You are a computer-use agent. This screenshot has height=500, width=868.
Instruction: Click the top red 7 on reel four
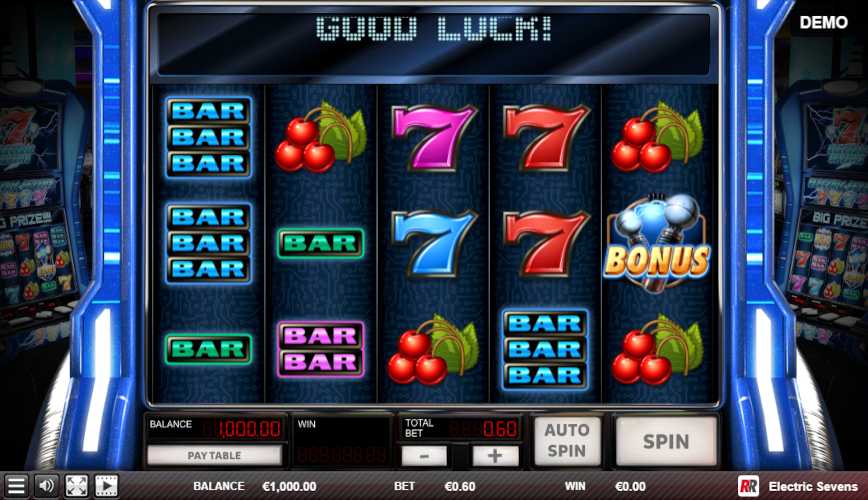(x=546, y=137)
